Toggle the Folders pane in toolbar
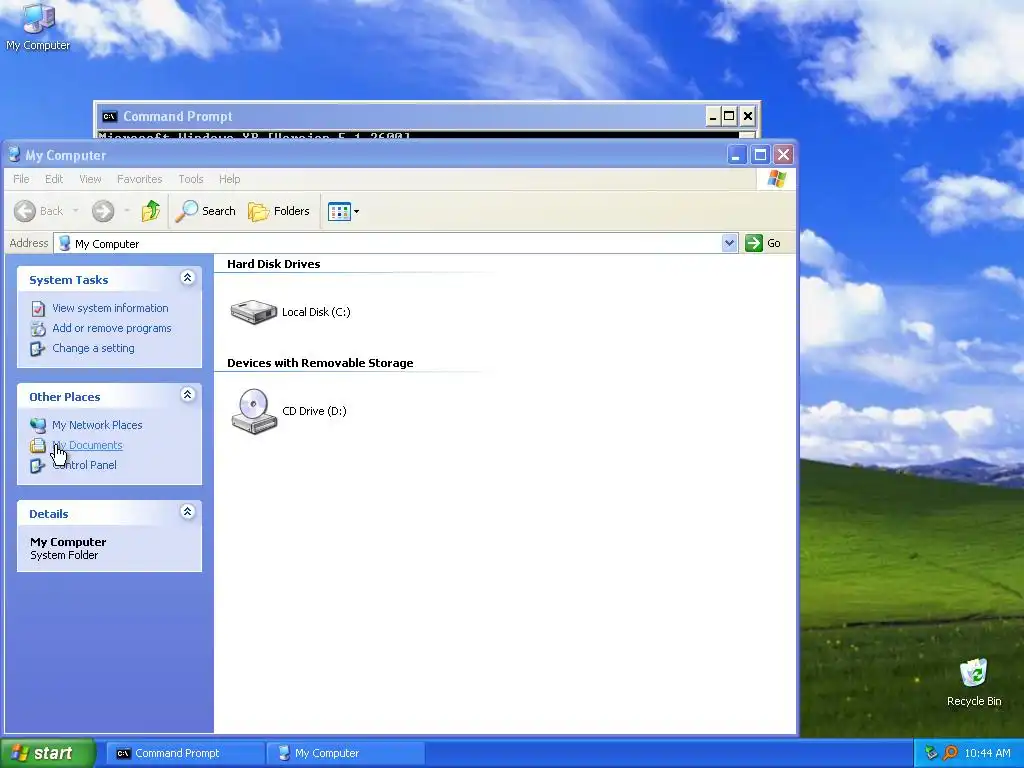The width and height of the screenshot is (1024, 768). 279,211
